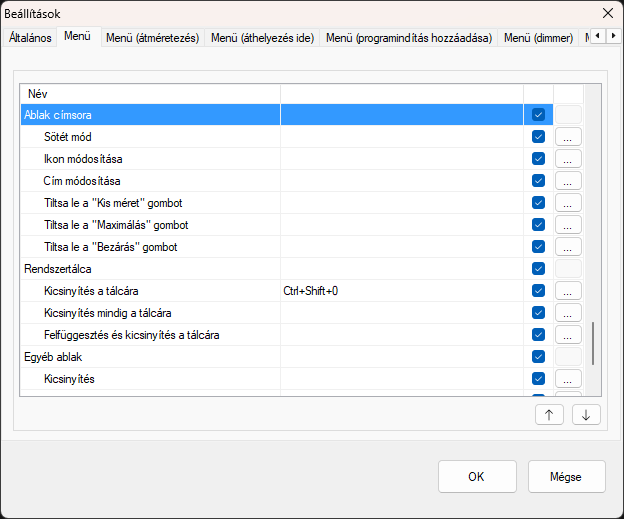This screenshot has width=624, height=519.
Task: Select the Menü tab
Action: tap(77, 36)
